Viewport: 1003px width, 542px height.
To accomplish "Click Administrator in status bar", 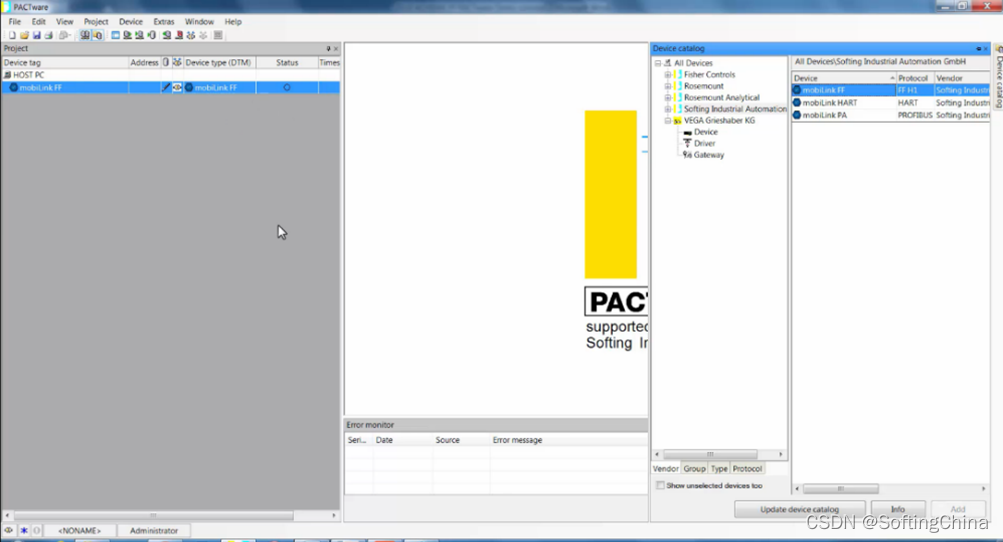I will click(154, 530).
